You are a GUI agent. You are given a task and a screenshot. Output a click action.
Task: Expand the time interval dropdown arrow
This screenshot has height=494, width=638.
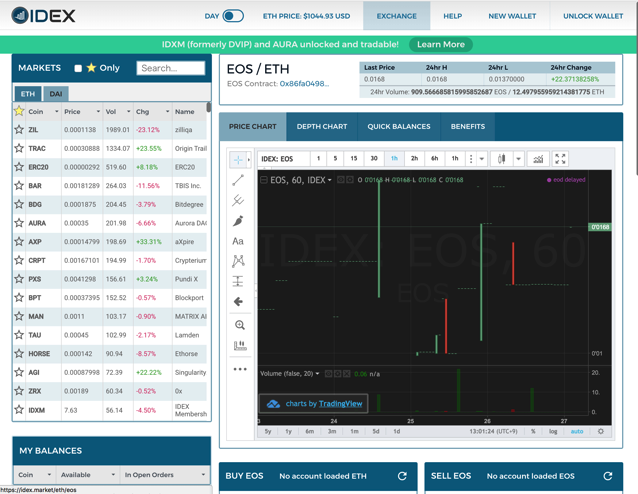[x=482, y=159]
